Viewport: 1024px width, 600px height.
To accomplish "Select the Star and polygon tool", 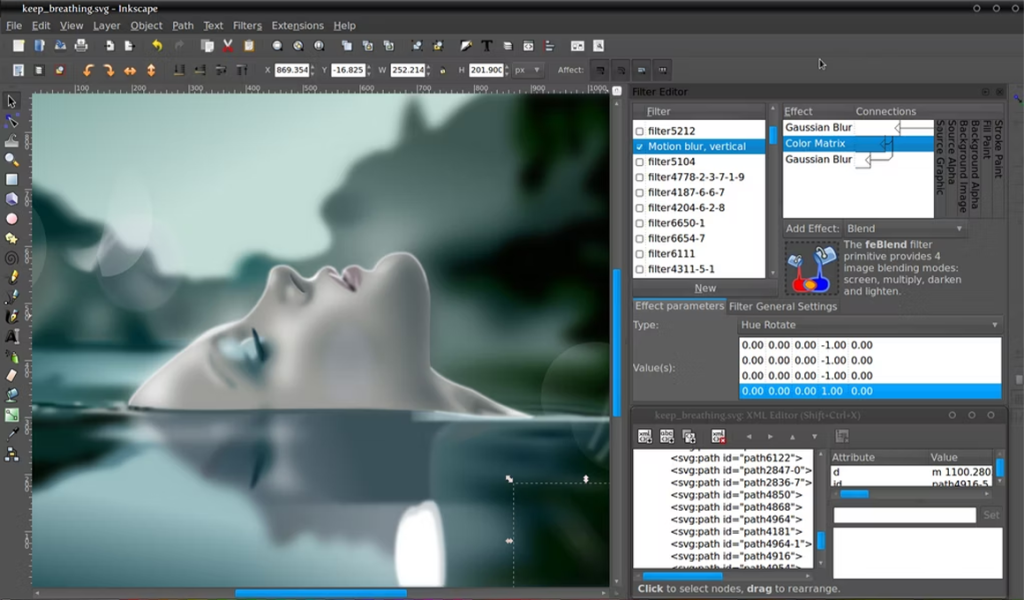I will (11, 238).
